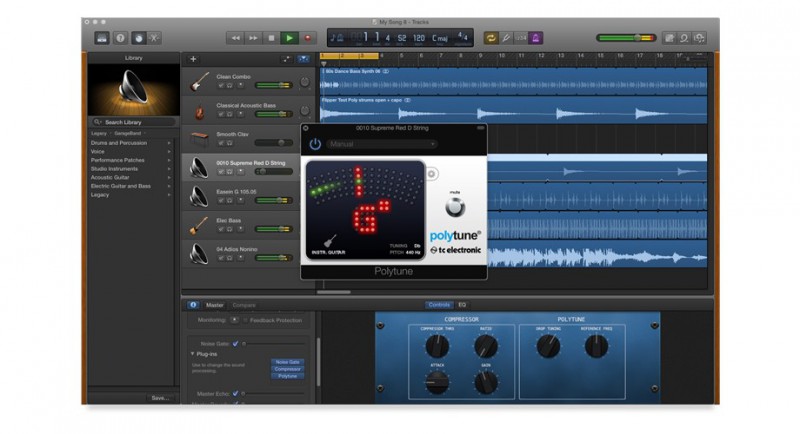Click the Stop transport button

pyautogui.click(x=271, y=38)
